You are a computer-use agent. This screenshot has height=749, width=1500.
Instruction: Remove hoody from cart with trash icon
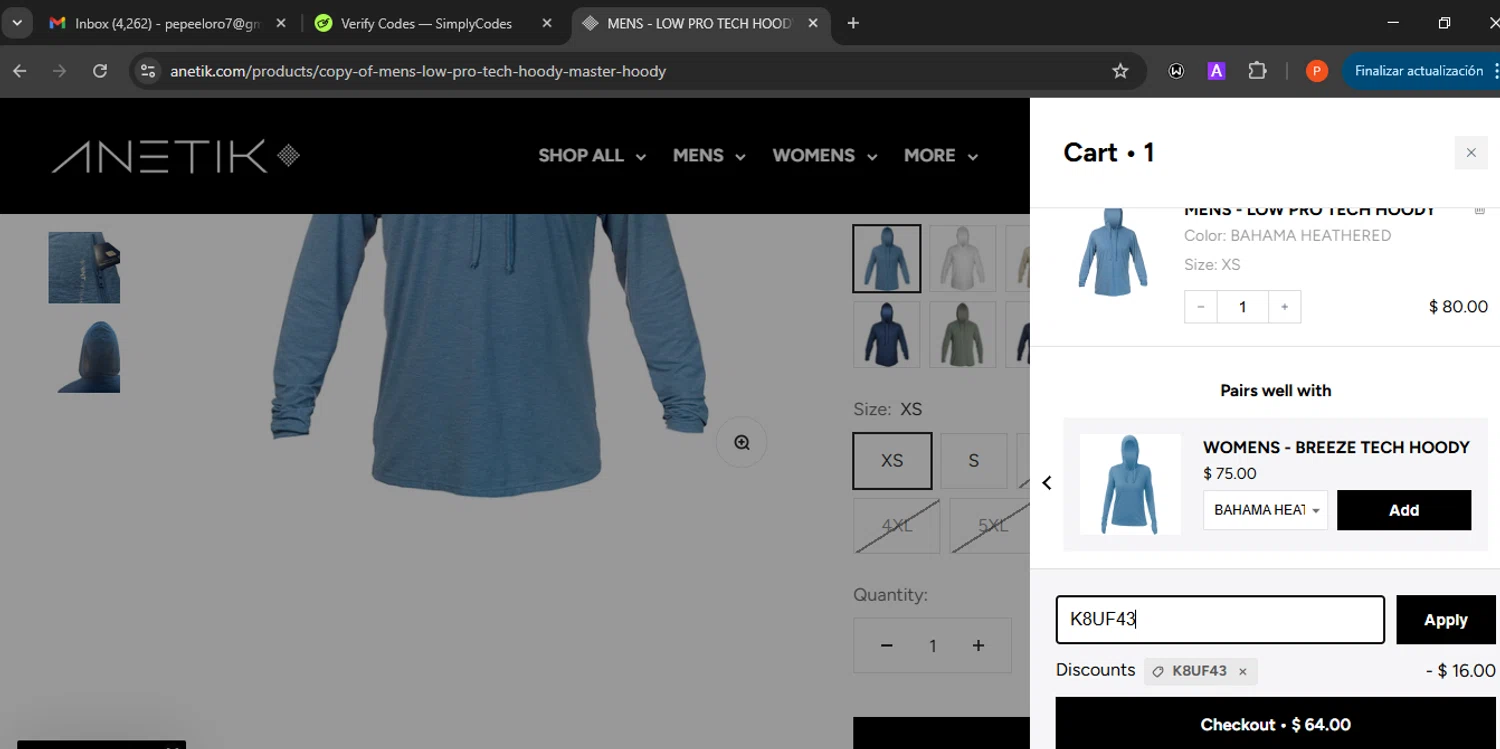(x=1480, y=212)
